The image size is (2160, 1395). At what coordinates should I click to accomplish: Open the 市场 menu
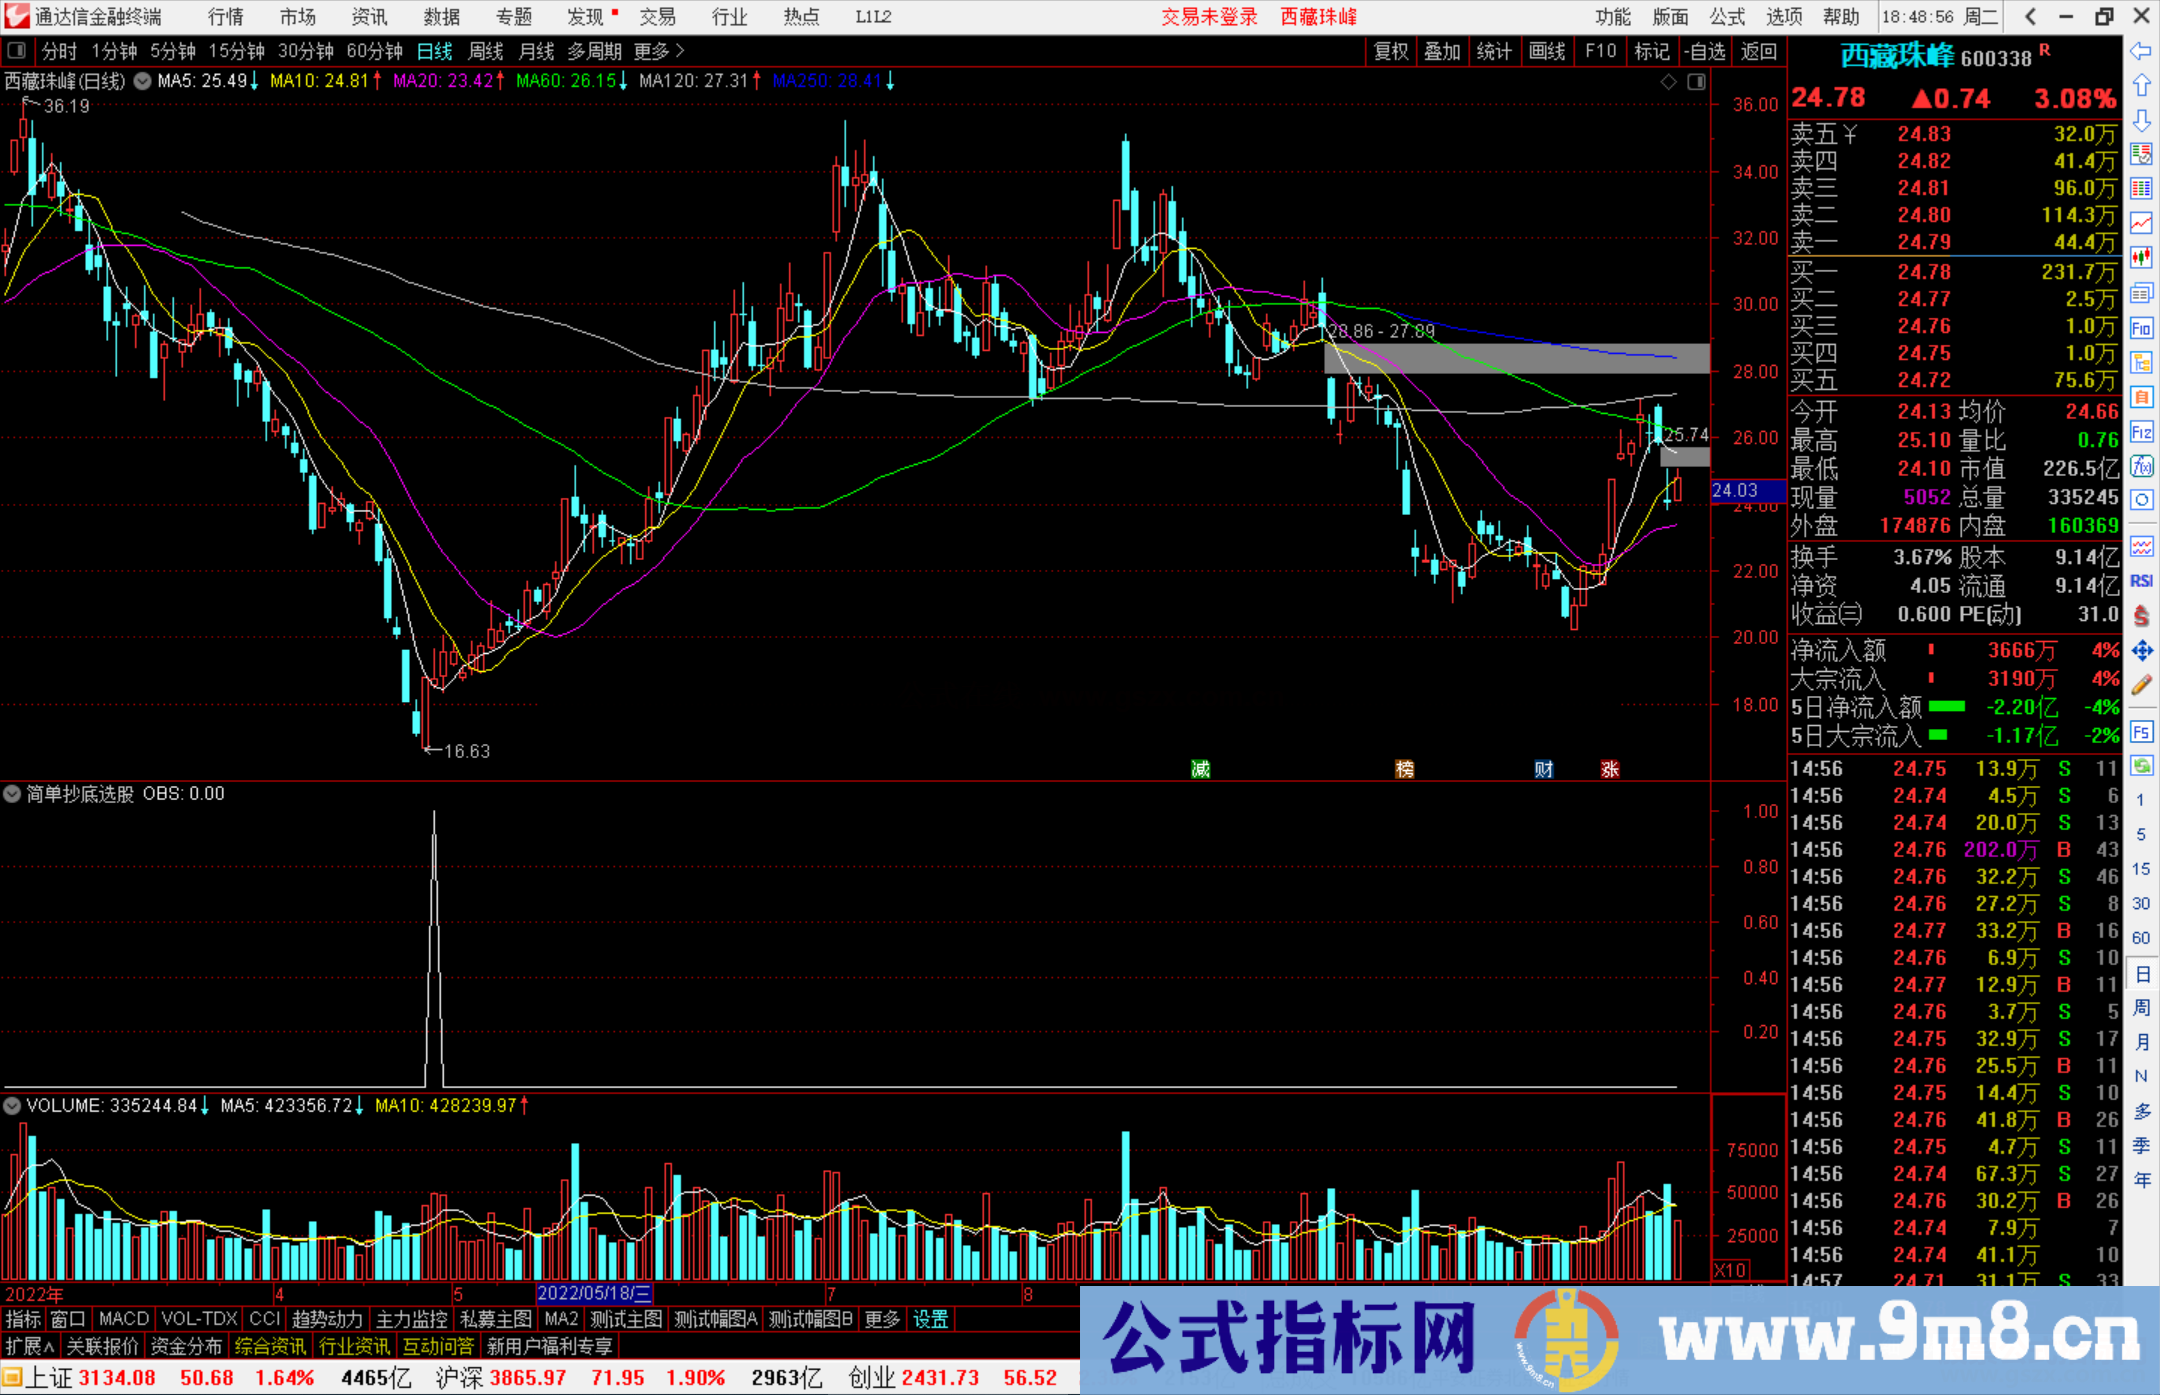click(x=297, y=16)
